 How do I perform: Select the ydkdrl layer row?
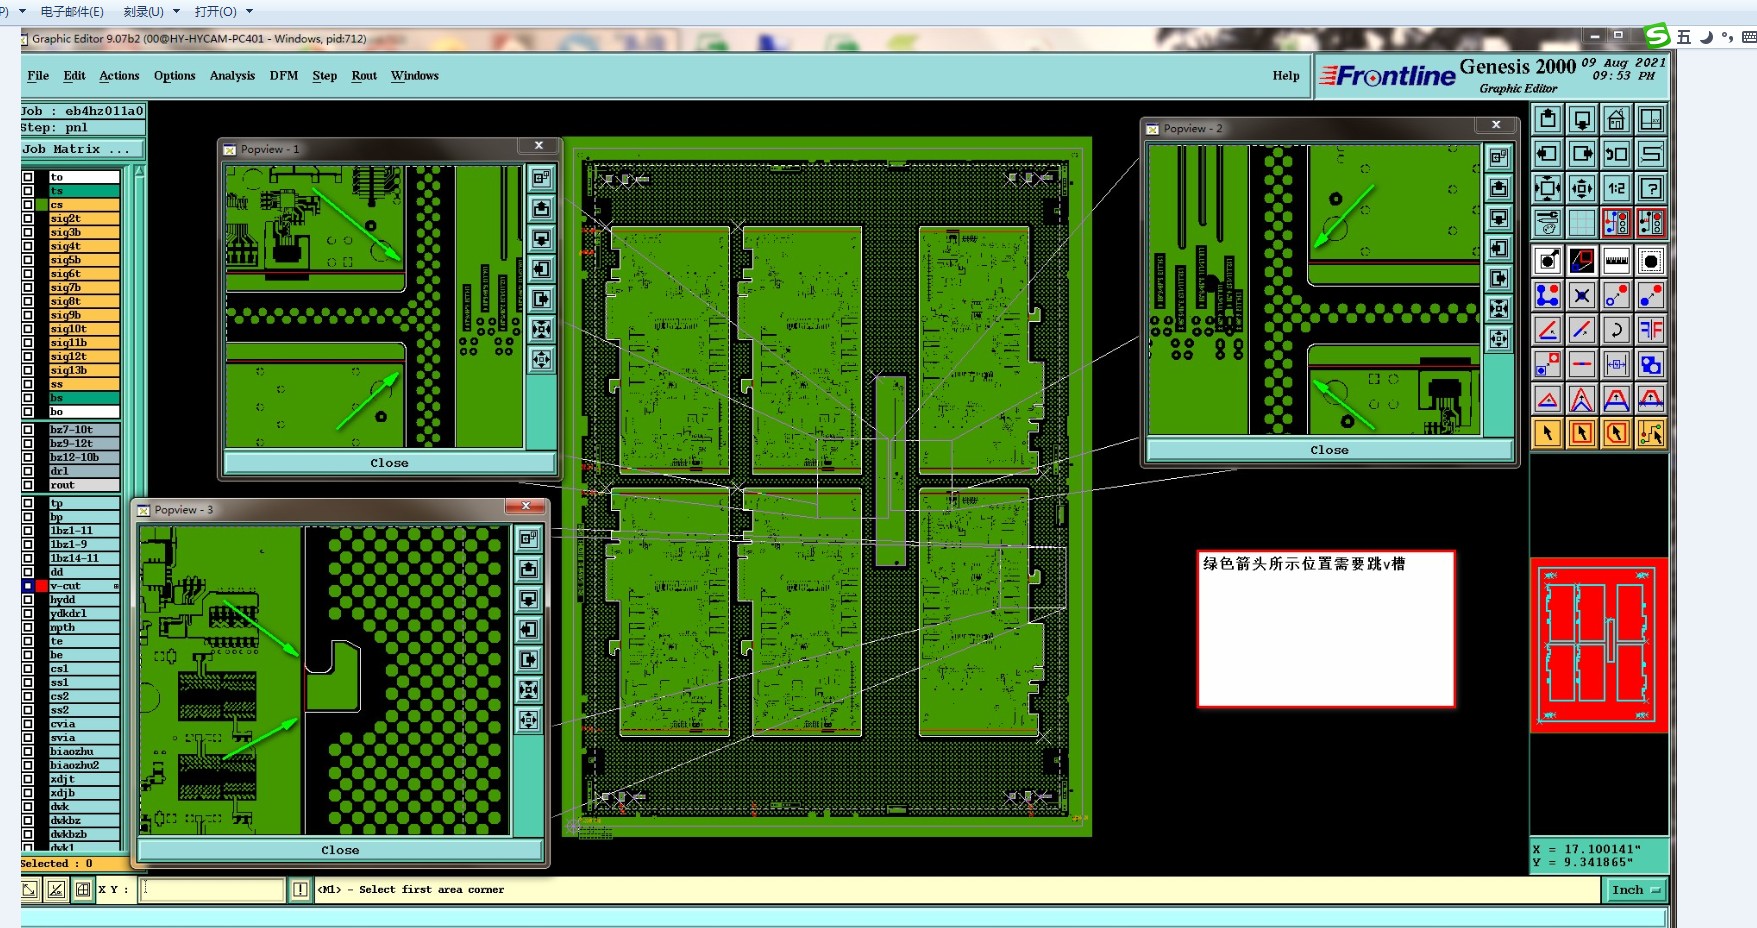[84, 614]
